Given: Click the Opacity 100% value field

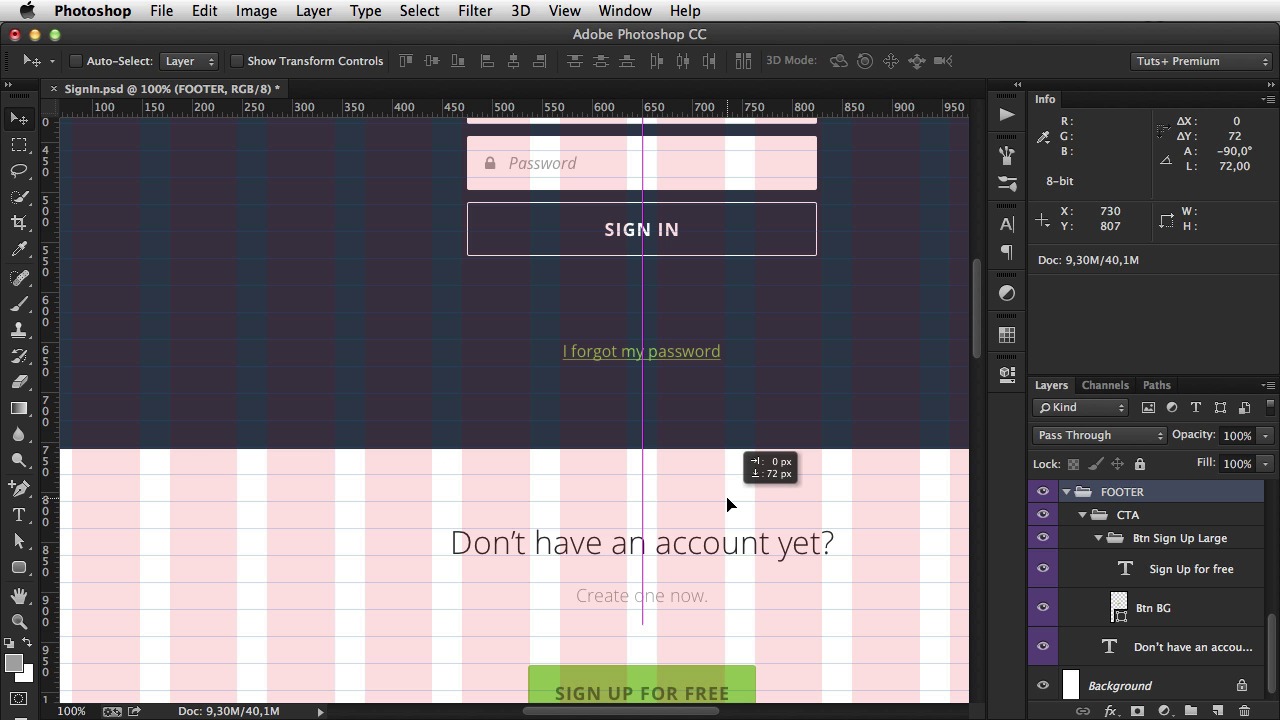Looking at the screenshot, I should pyautogui.click(x=1237, y=435).
